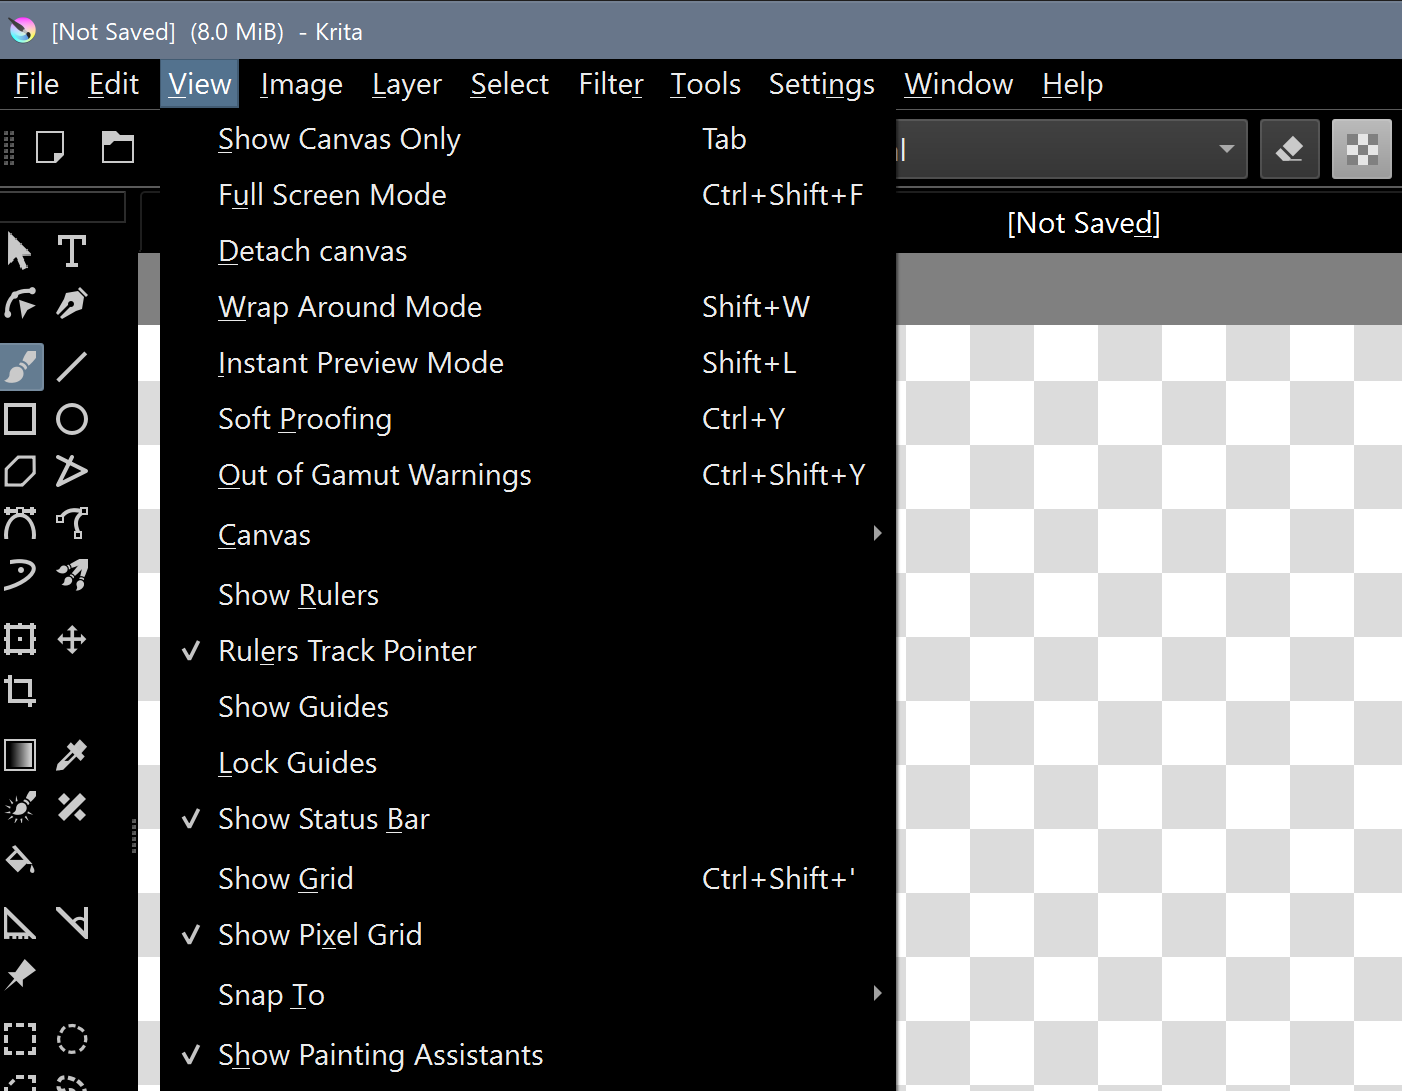Click Show Canvas Only
Screen dimensions: 1402x1091
(x=339, y=139)
